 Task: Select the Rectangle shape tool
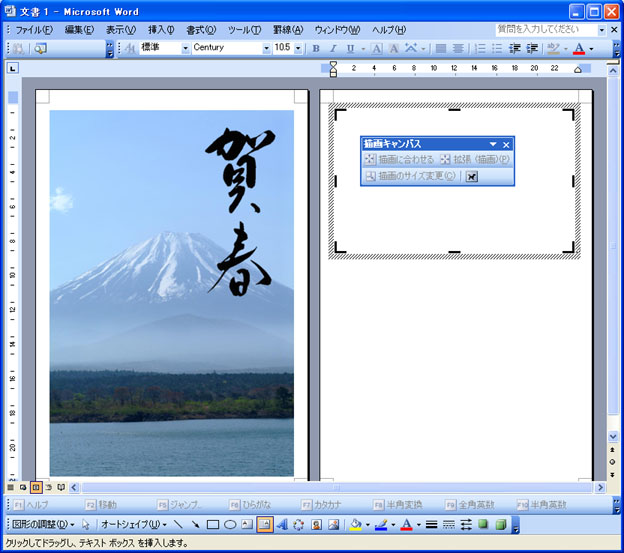click(213, 524)
